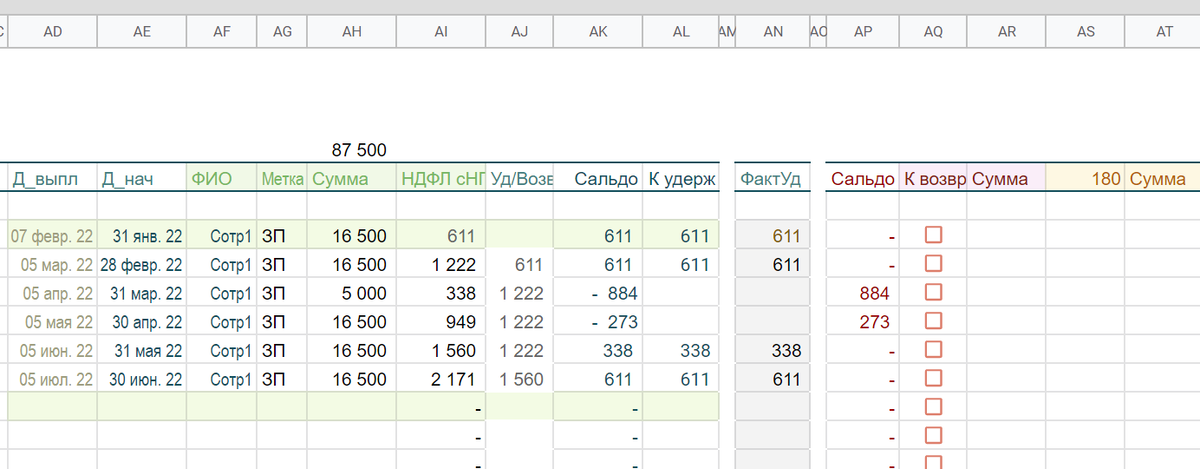Select the ФактУд cell with 338

[x=773, y=351]
